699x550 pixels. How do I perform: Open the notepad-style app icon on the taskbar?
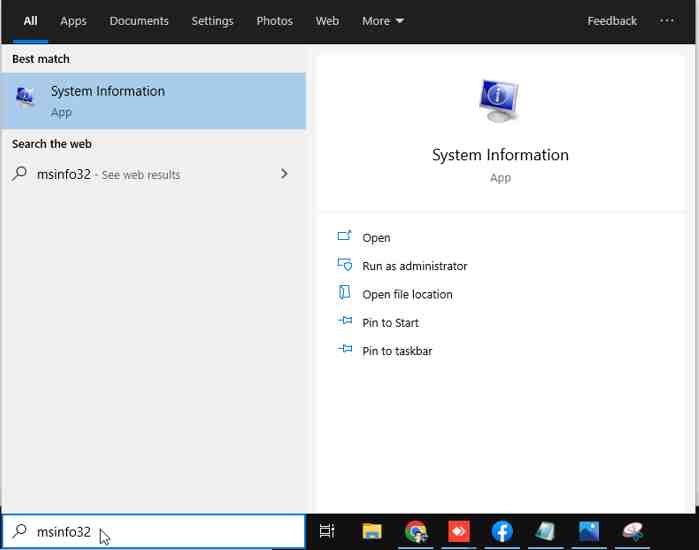545,531
